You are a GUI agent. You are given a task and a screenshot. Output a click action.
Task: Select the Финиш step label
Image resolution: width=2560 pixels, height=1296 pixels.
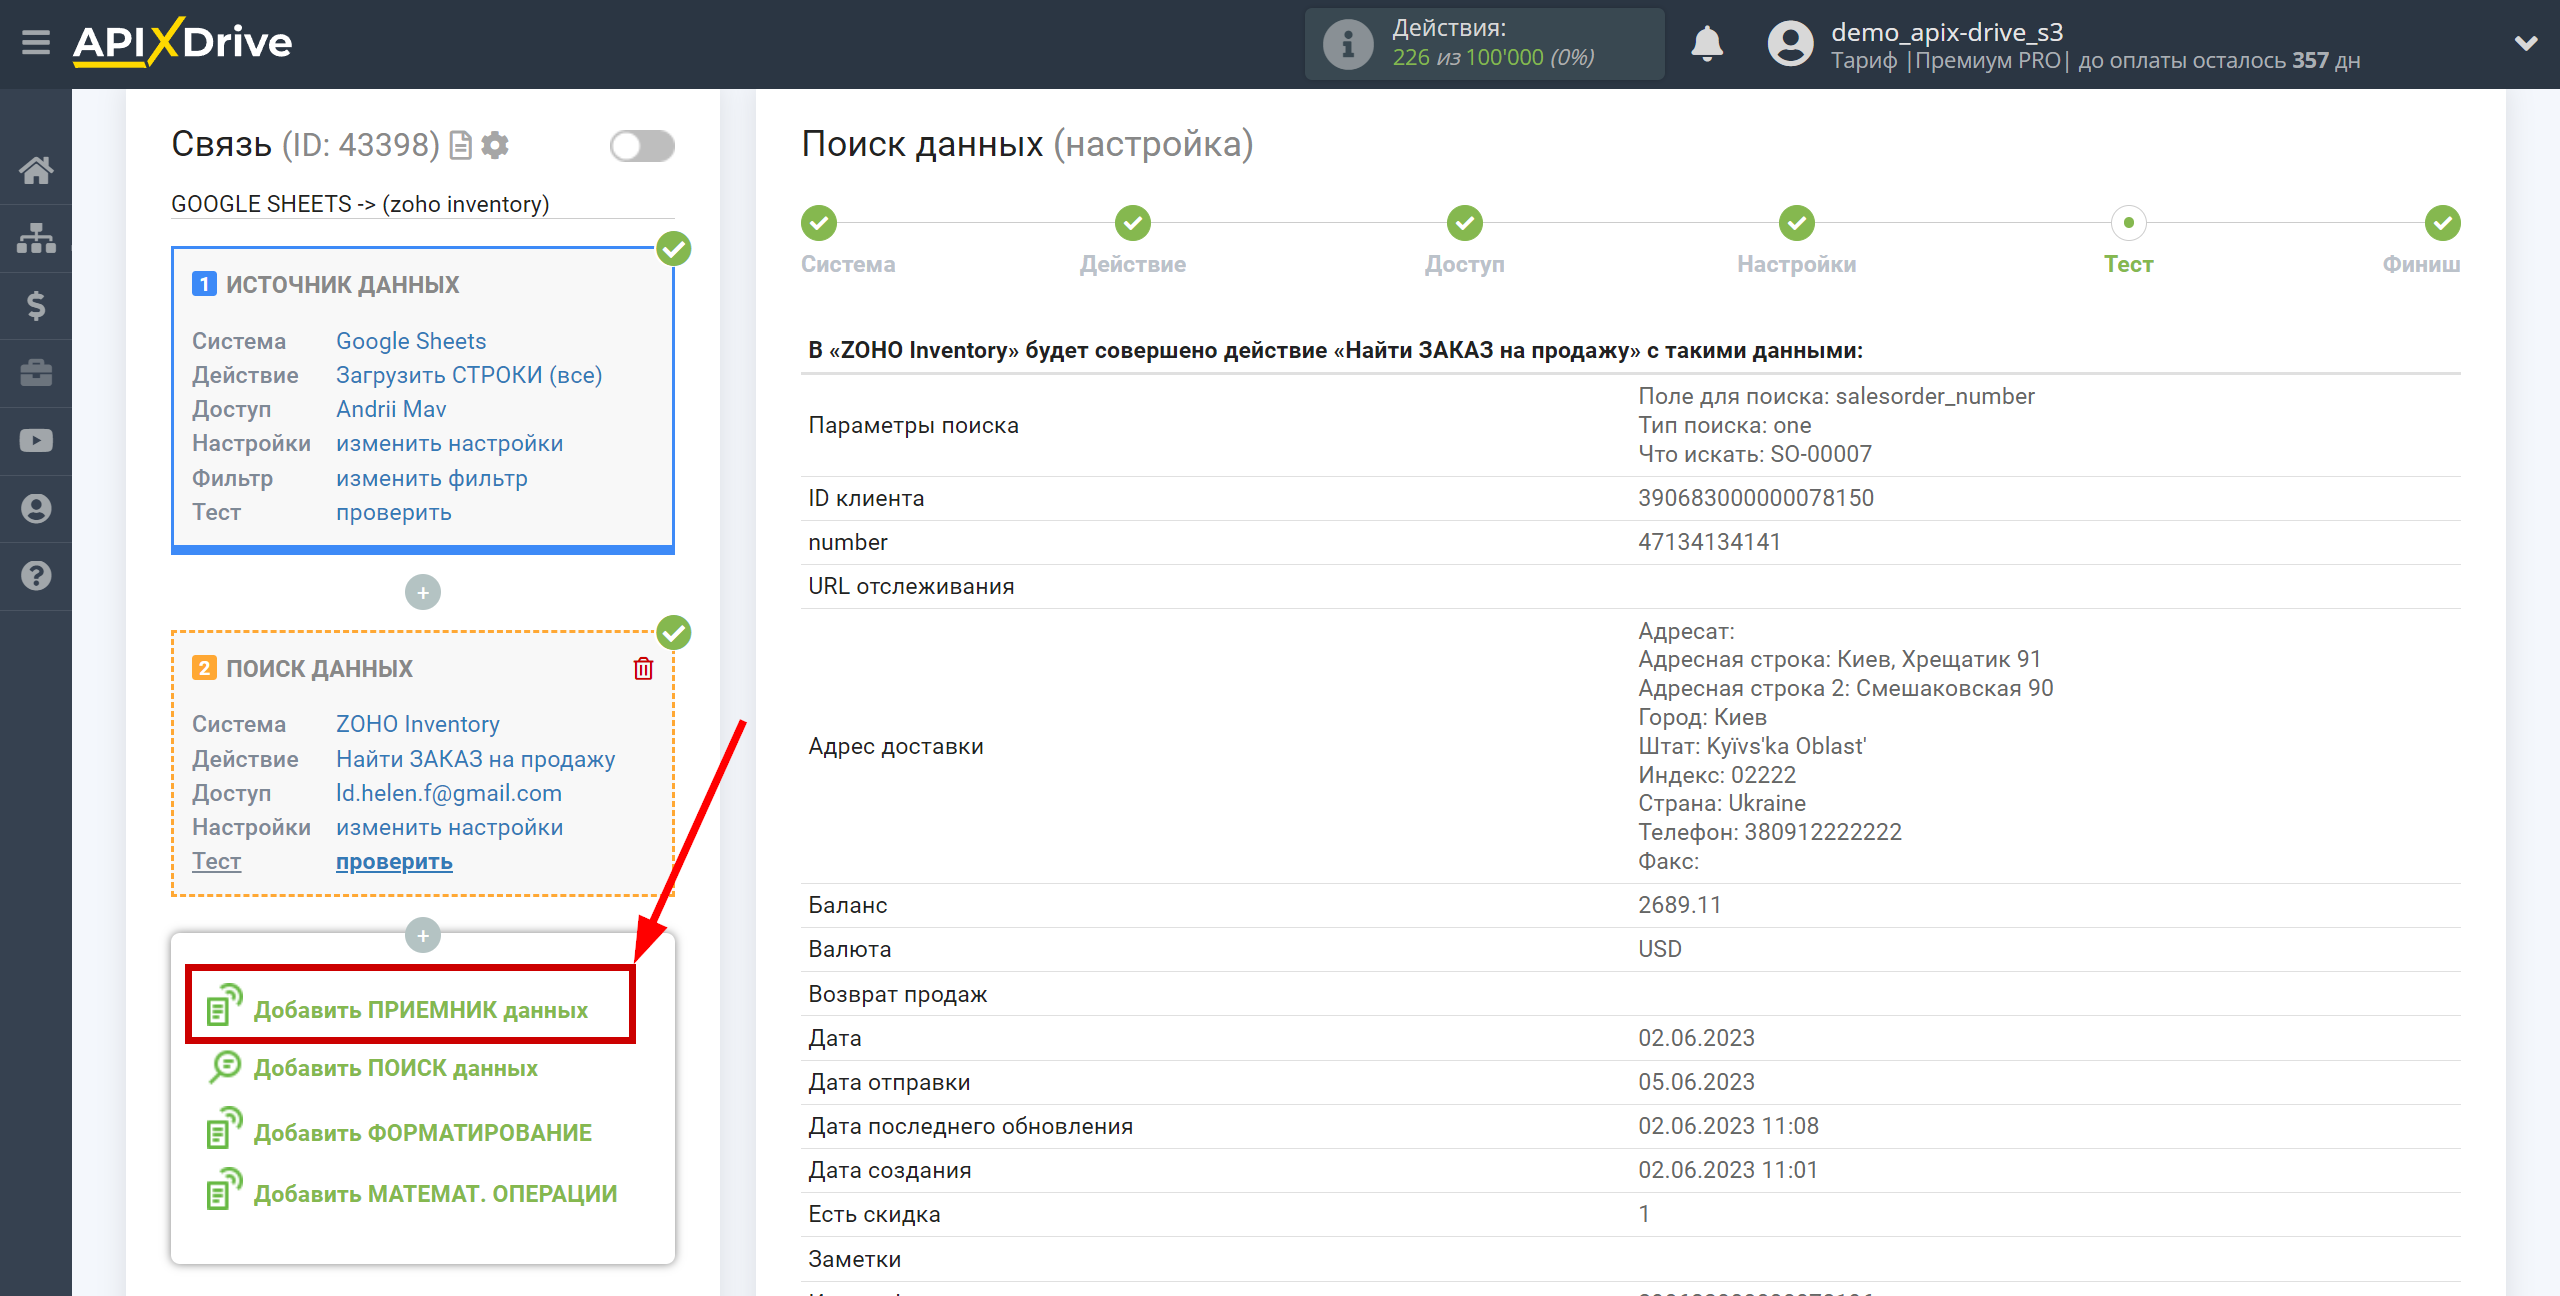[2421, 264]
